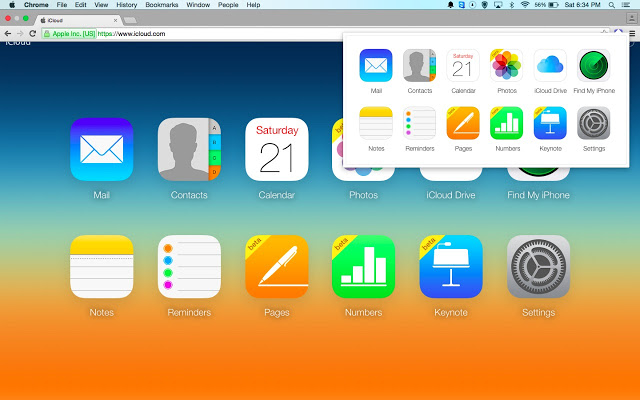The height and width of the screenshot is (400, 640).
Task: Click the large Keynote label text
Action: [451, 313]
